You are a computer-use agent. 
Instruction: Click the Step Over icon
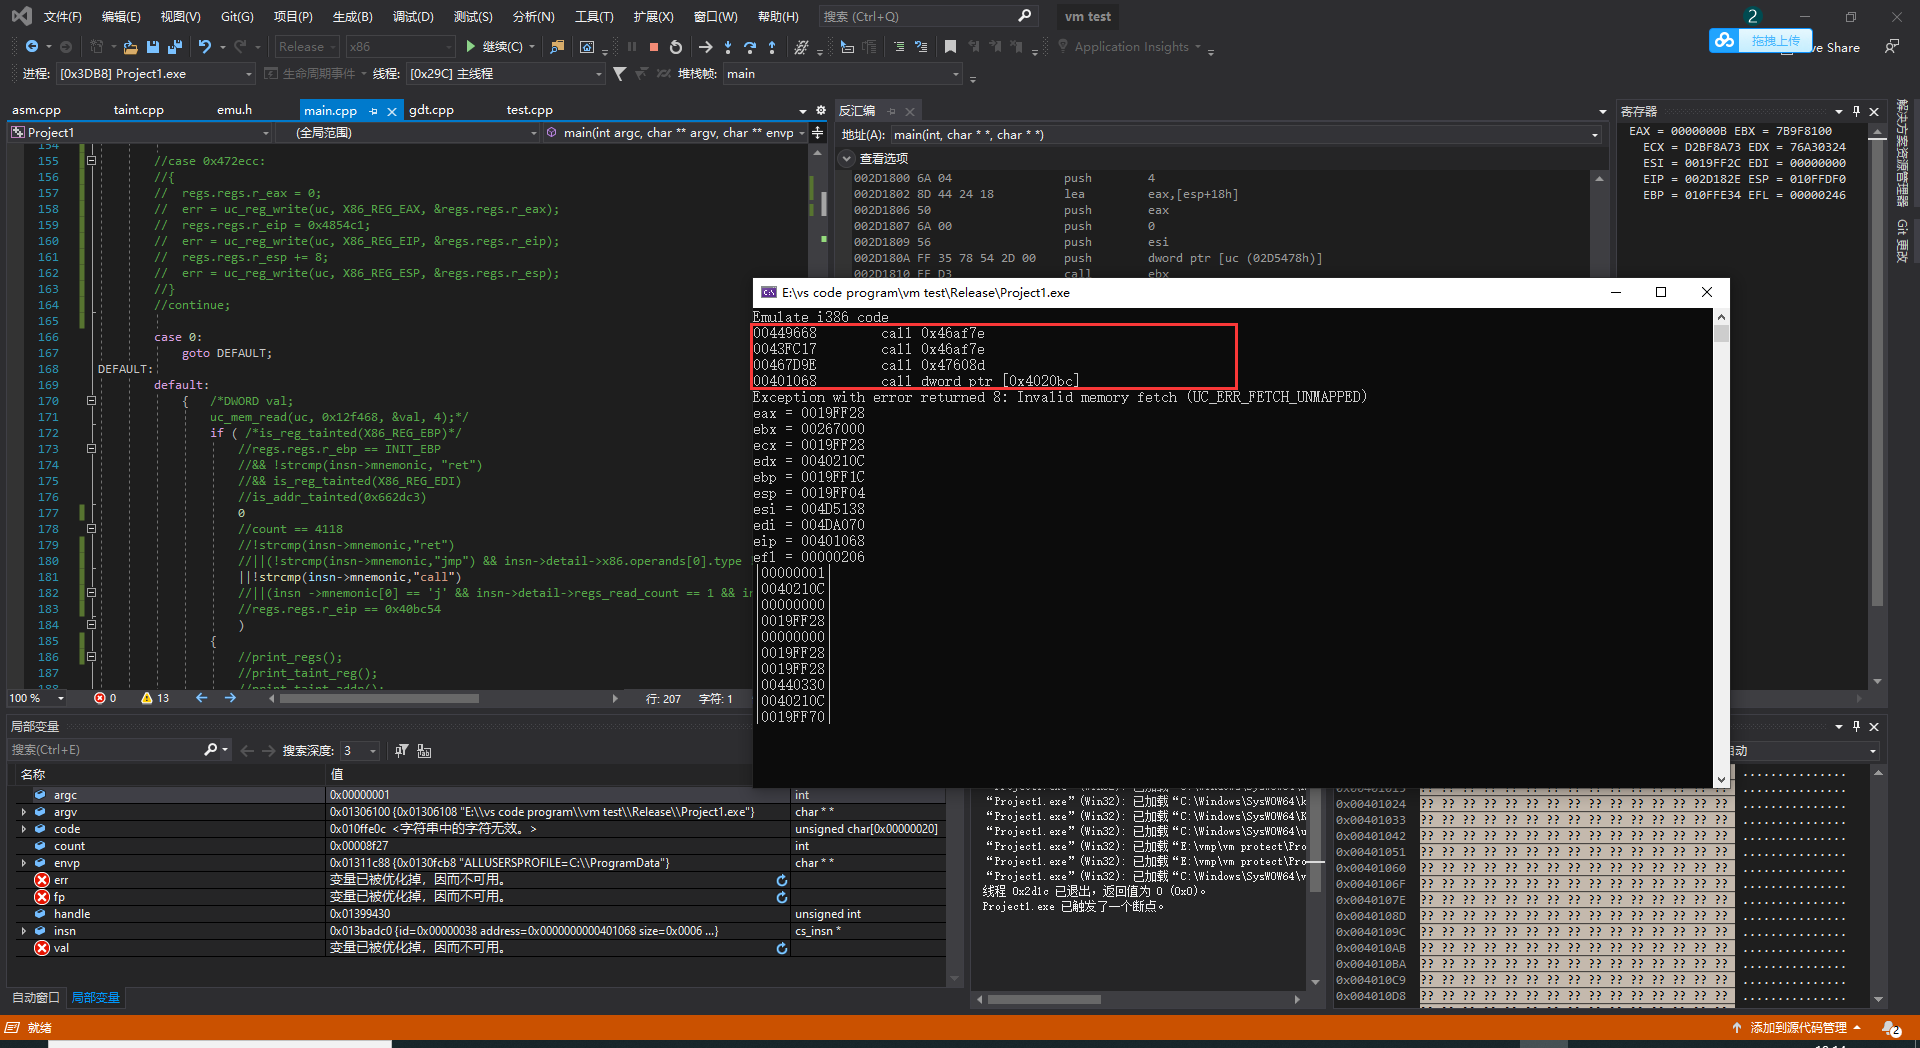coord(750,47)
